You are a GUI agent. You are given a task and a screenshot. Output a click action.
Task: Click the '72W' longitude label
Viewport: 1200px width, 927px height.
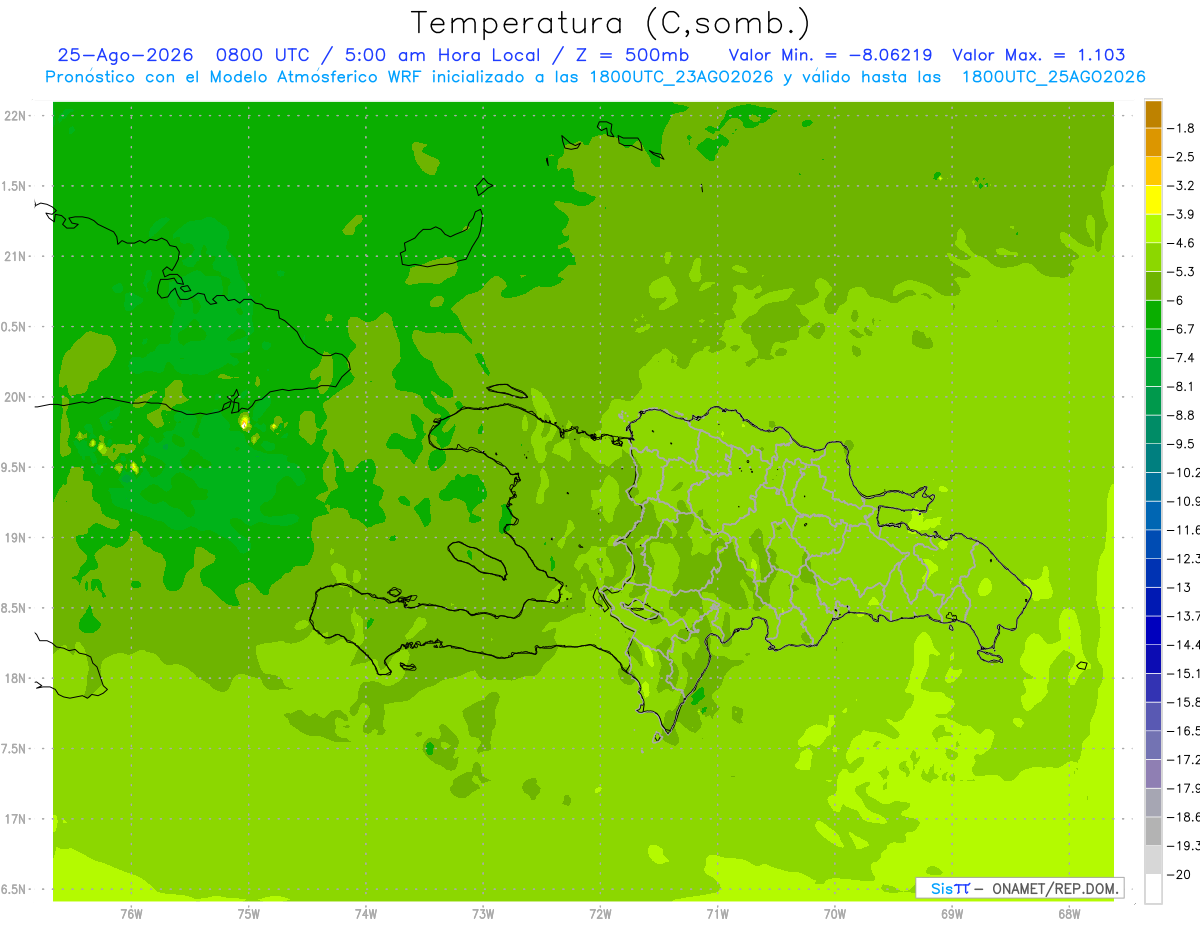(600, 913)
